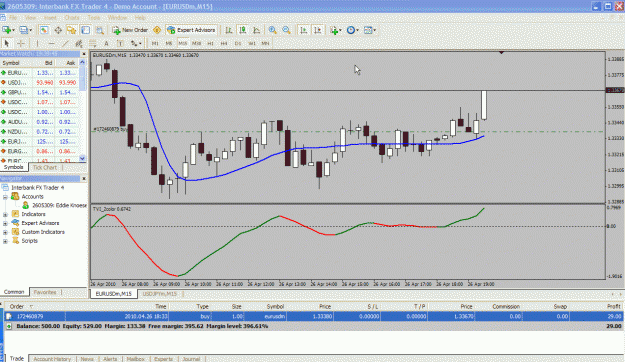Open the Periods clock dropdown arrow
Screen dimensions: 625x362
point(358,30)
